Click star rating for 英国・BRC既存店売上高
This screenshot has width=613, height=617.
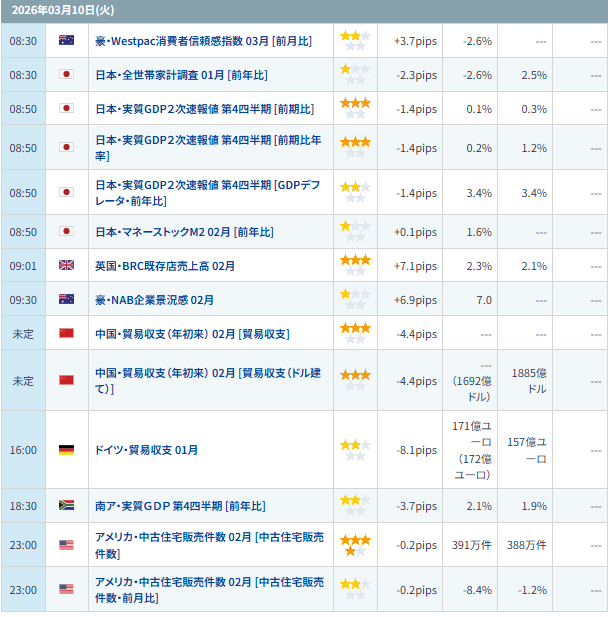point(355,266)
